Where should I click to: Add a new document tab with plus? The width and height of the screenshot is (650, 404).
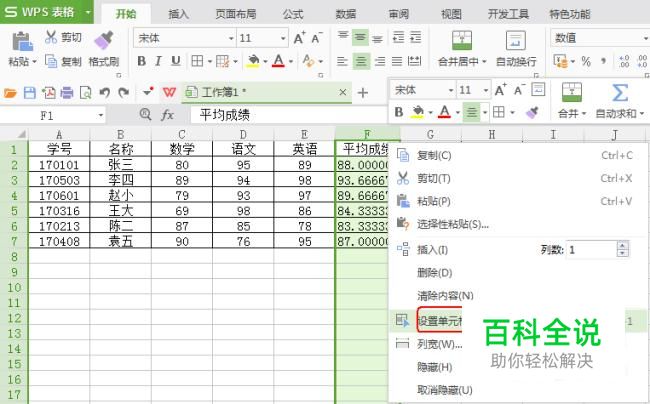click(363, 92)
